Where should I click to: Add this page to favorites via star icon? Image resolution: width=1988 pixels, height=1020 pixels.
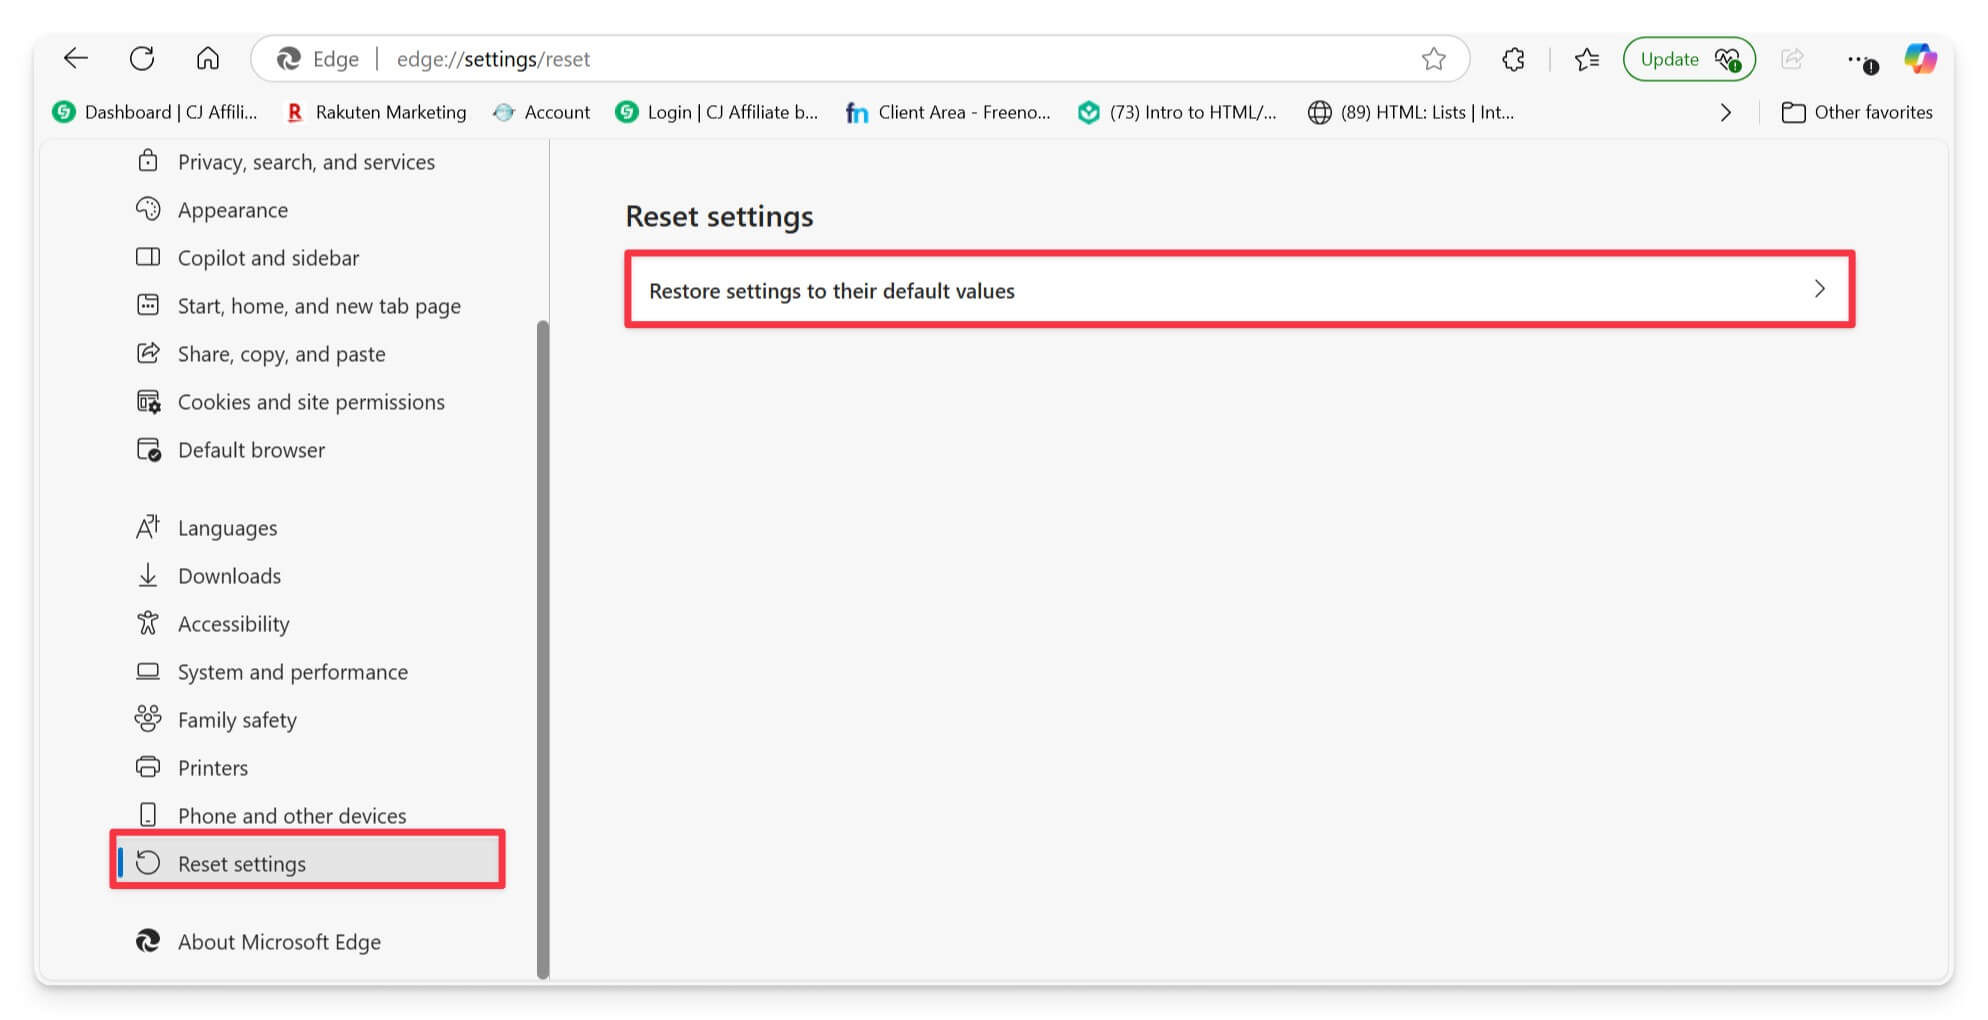point(1433,58)
